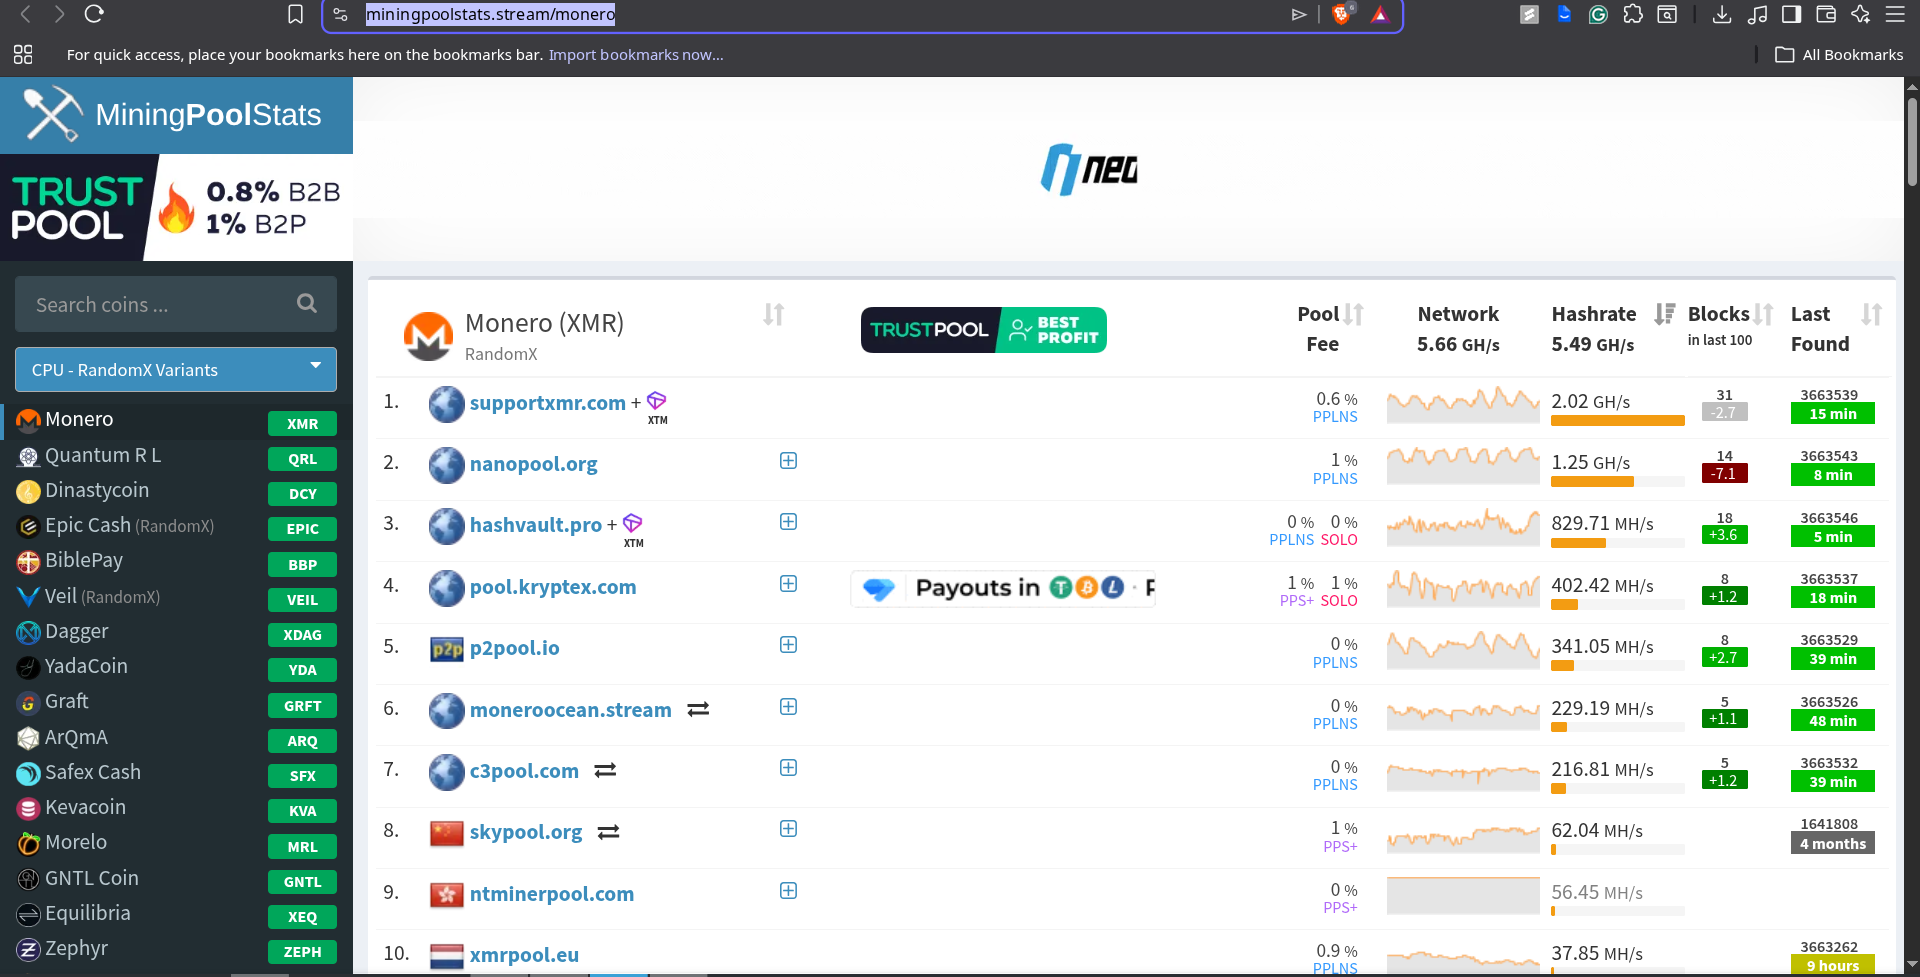Open the extensions puzzle icon

click(x=1633, y=14)
